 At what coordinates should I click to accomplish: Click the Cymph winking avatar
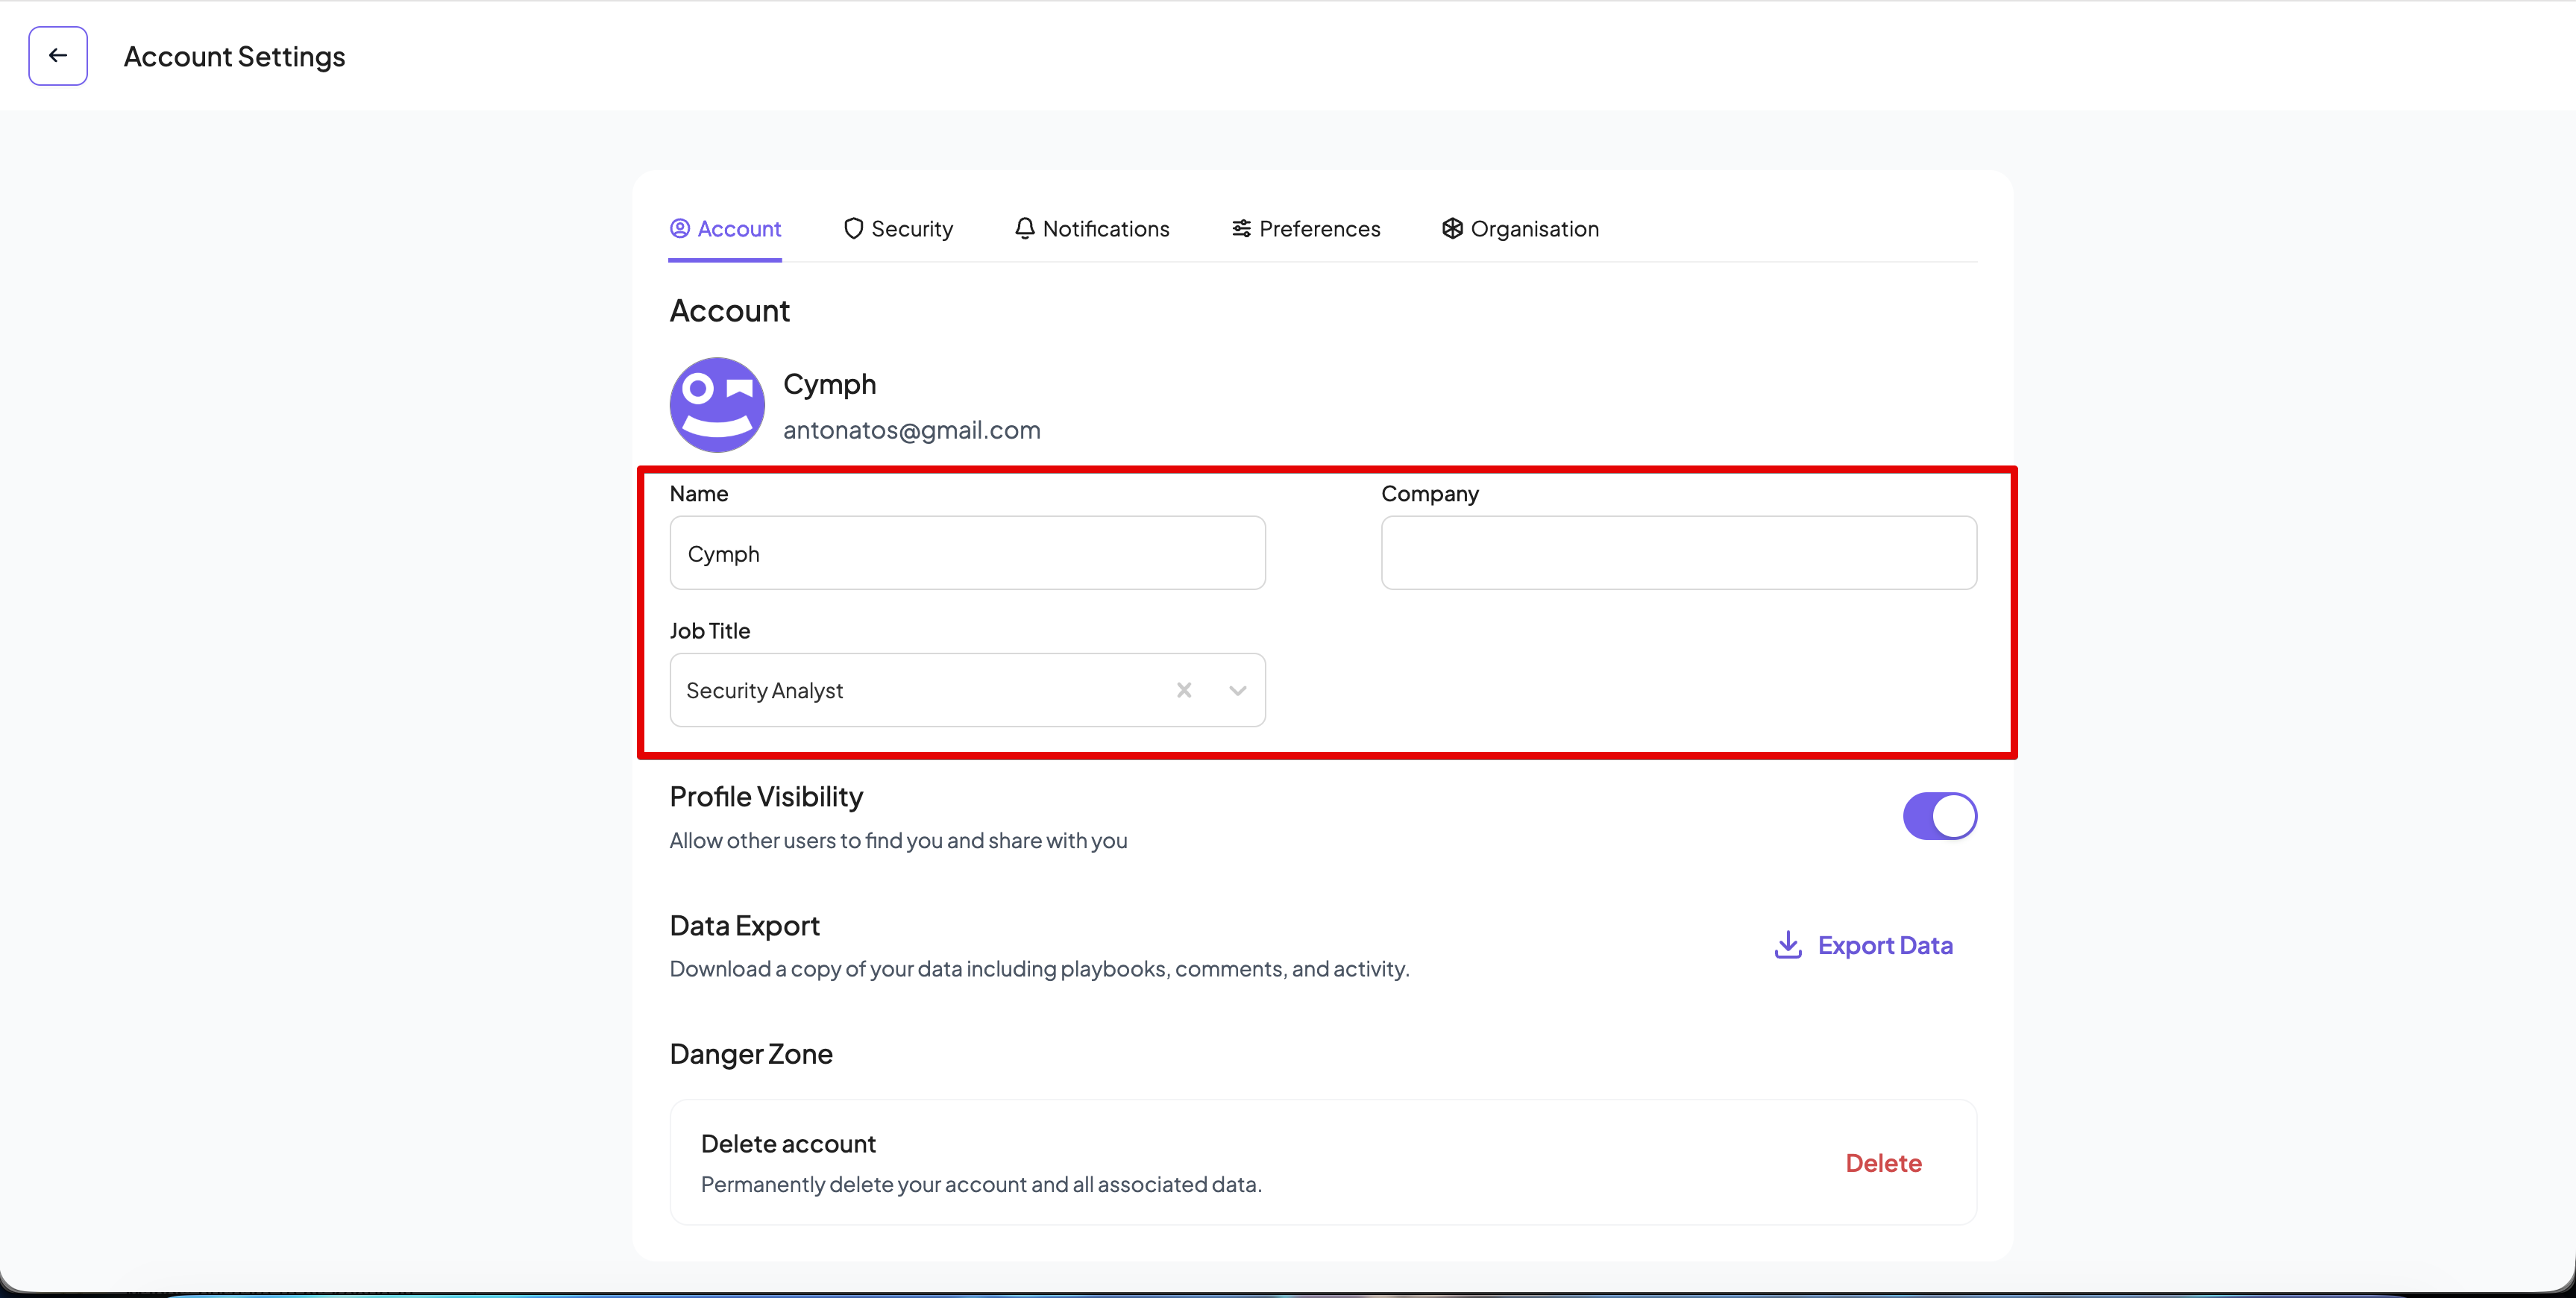717,405
